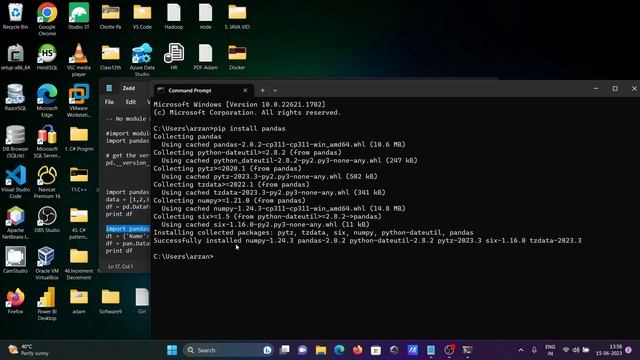640x360 pixels.
Task: Open HeidiSQL desktop shortcut
Action: click(x=47, y=57)
